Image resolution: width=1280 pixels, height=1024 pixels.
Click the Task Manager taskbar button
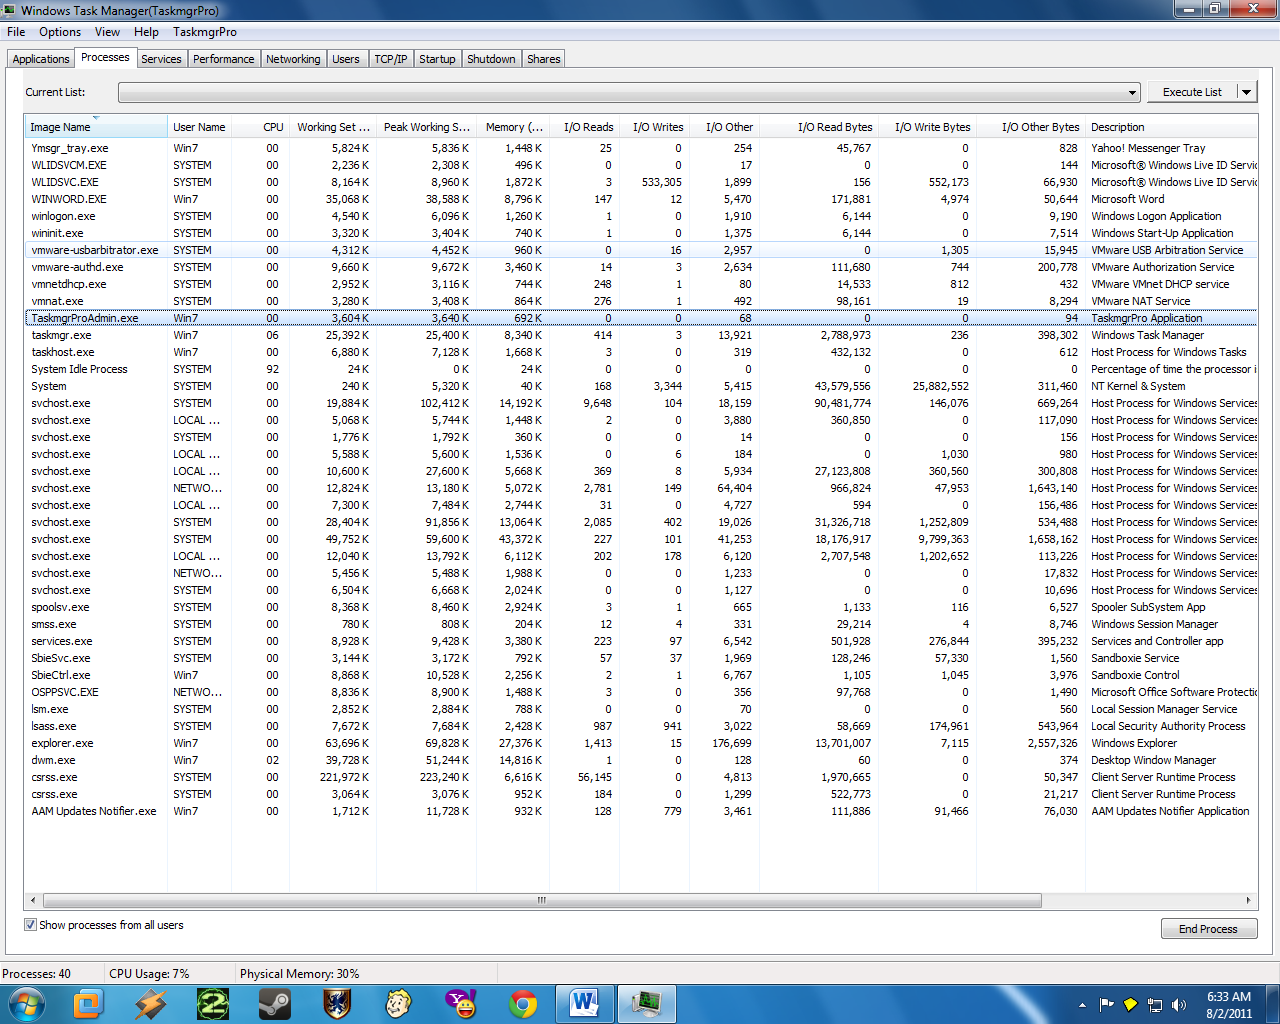pyautogui.click(x=647, y=1003)
